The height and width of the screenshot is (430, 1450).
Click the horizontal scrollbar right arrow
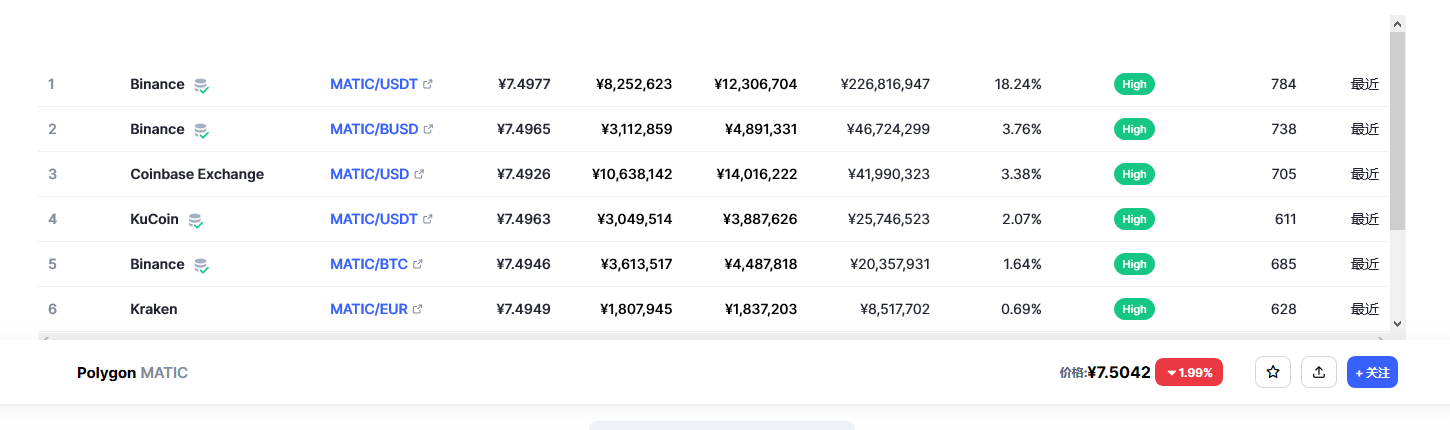pyautogui.click(x=1380, y=340)
